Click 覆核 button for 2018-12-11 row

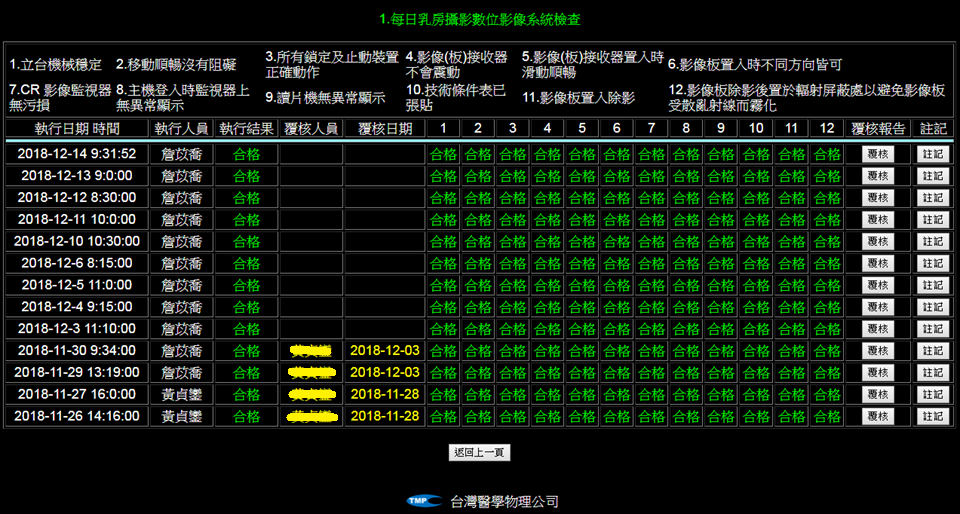point(877,219)
